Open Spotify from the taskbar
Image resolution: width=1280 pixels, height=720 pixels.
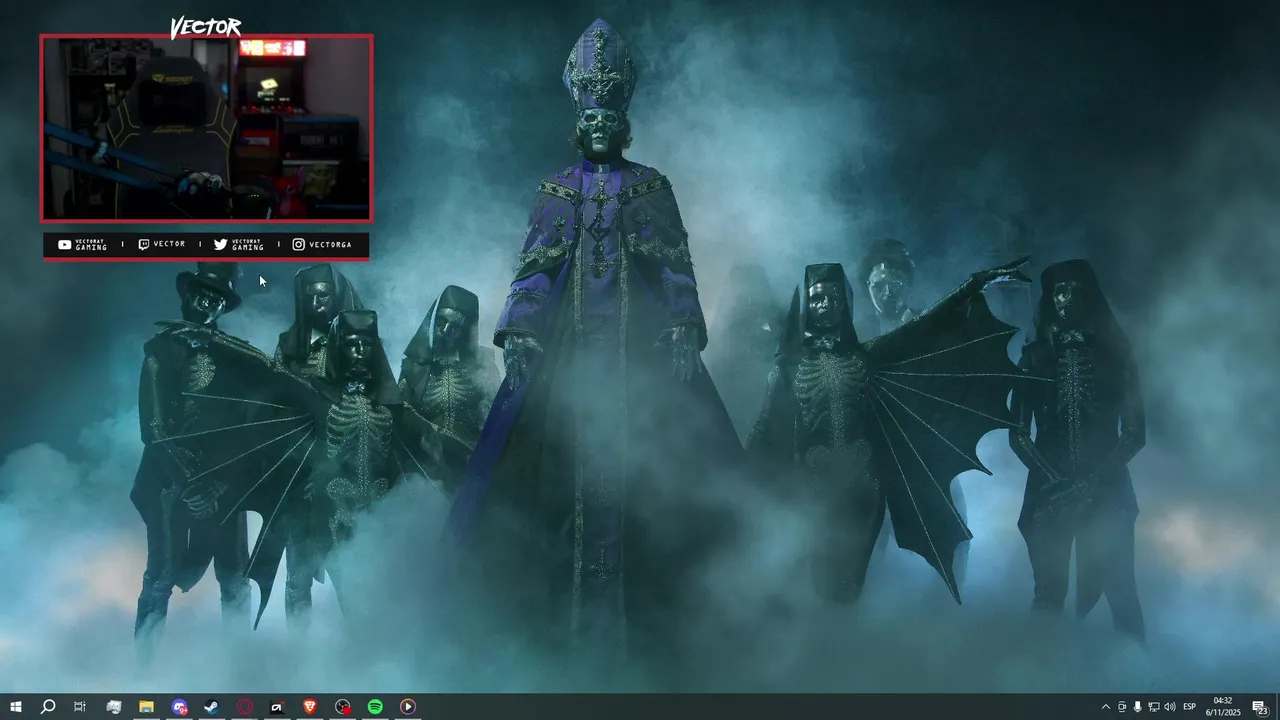click(x=375, y=707)
